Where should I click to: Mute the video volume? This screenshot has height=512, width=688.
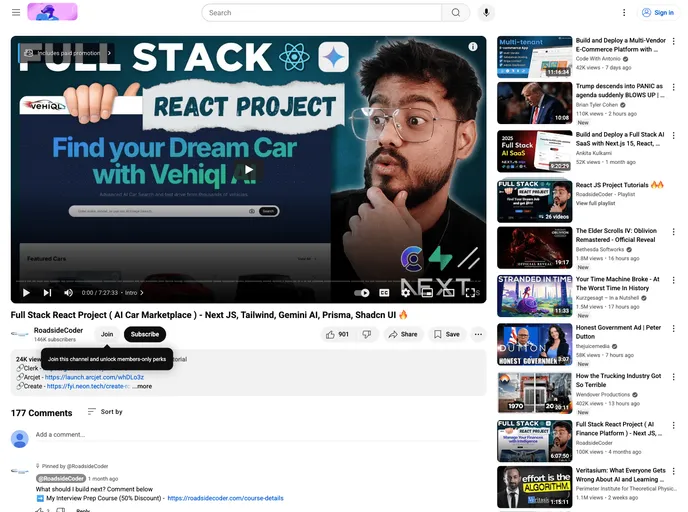(x=68, y=293)
